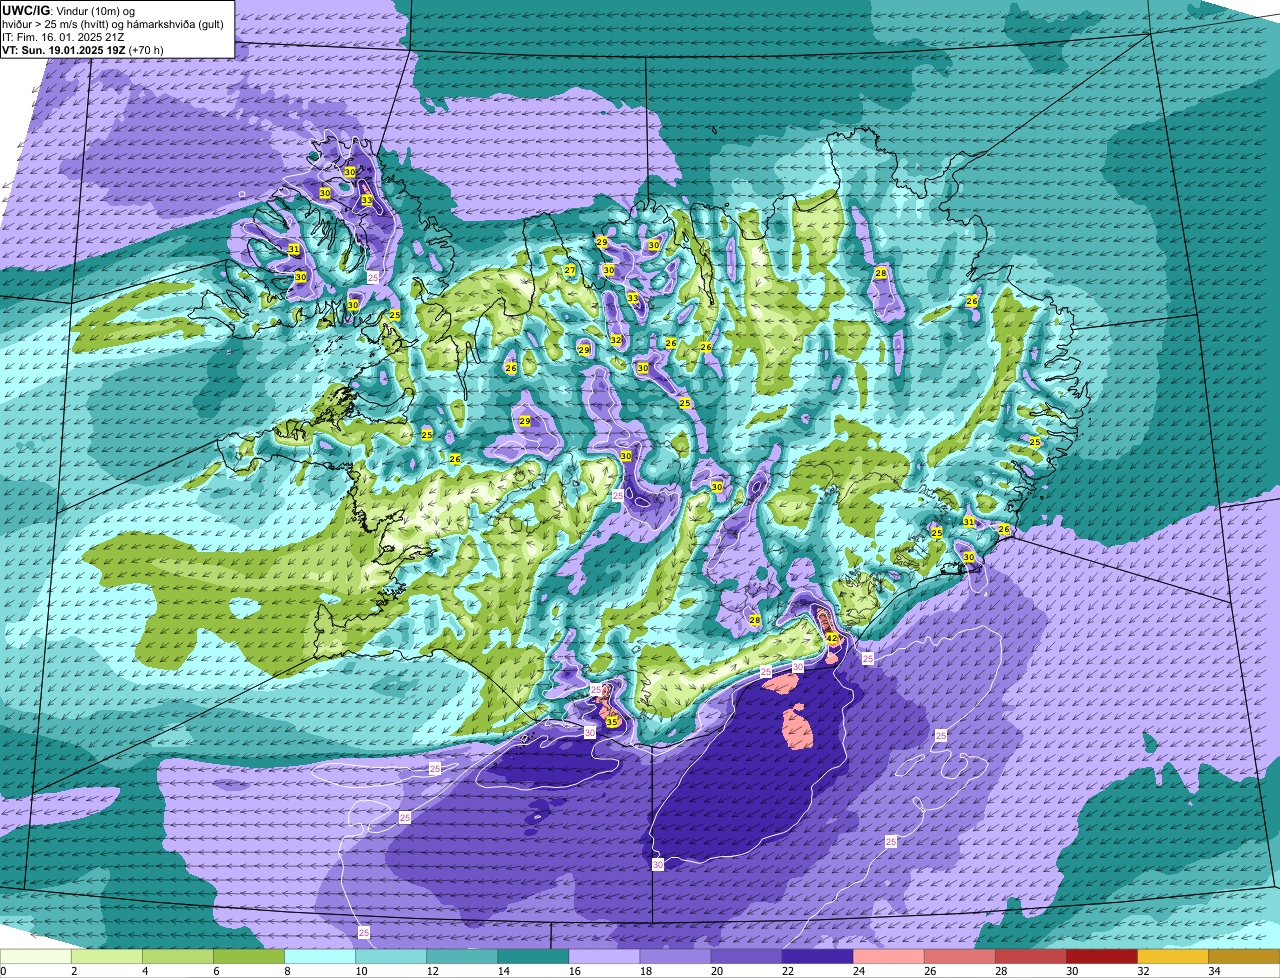Select the legend swatch between 16 and 18
Screen dimensions: 1280x978
coord(604,956)
